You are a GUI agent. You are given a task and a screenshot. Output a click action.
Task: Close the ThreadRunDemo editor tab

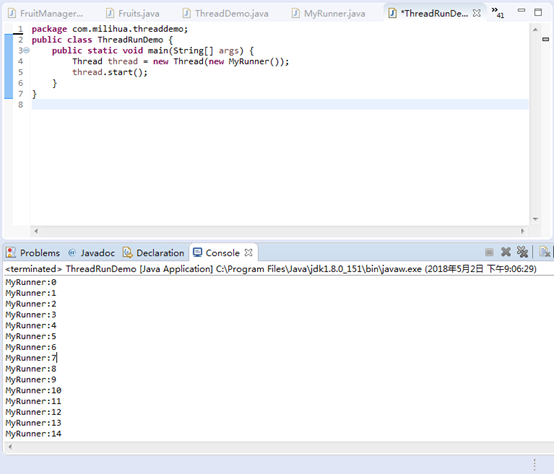coord(477,13)
